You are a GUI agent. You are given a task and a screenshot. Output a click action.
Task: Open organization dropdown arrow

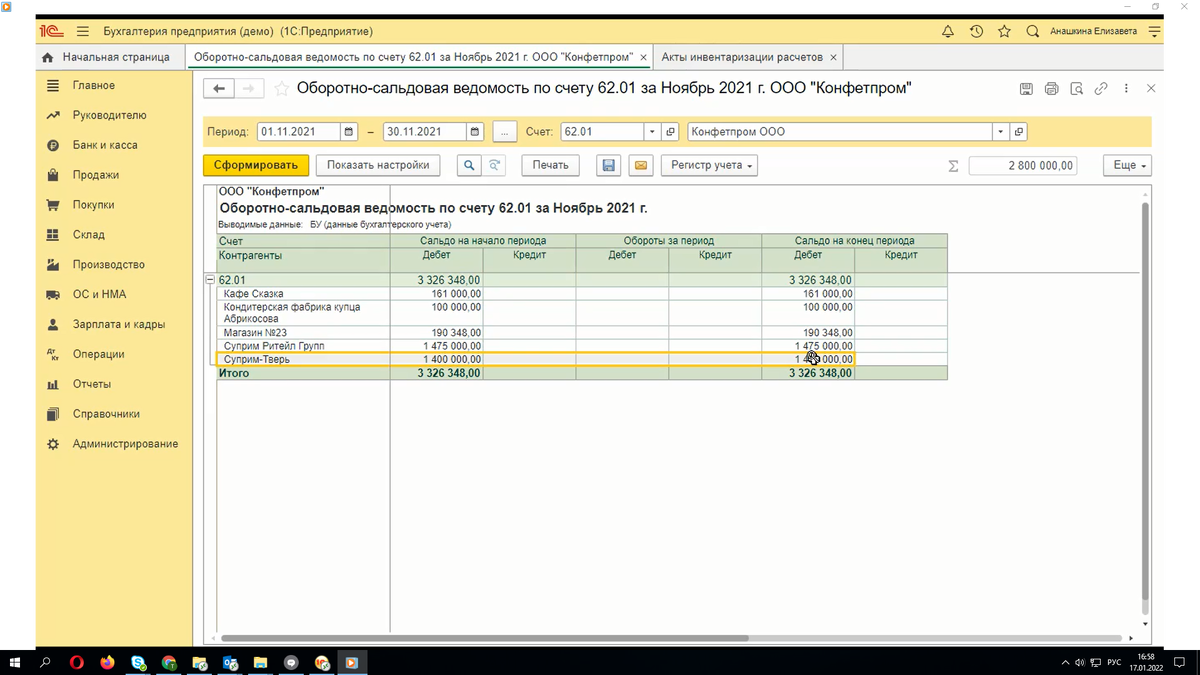pyautogui.click(x=1001, y=132)
